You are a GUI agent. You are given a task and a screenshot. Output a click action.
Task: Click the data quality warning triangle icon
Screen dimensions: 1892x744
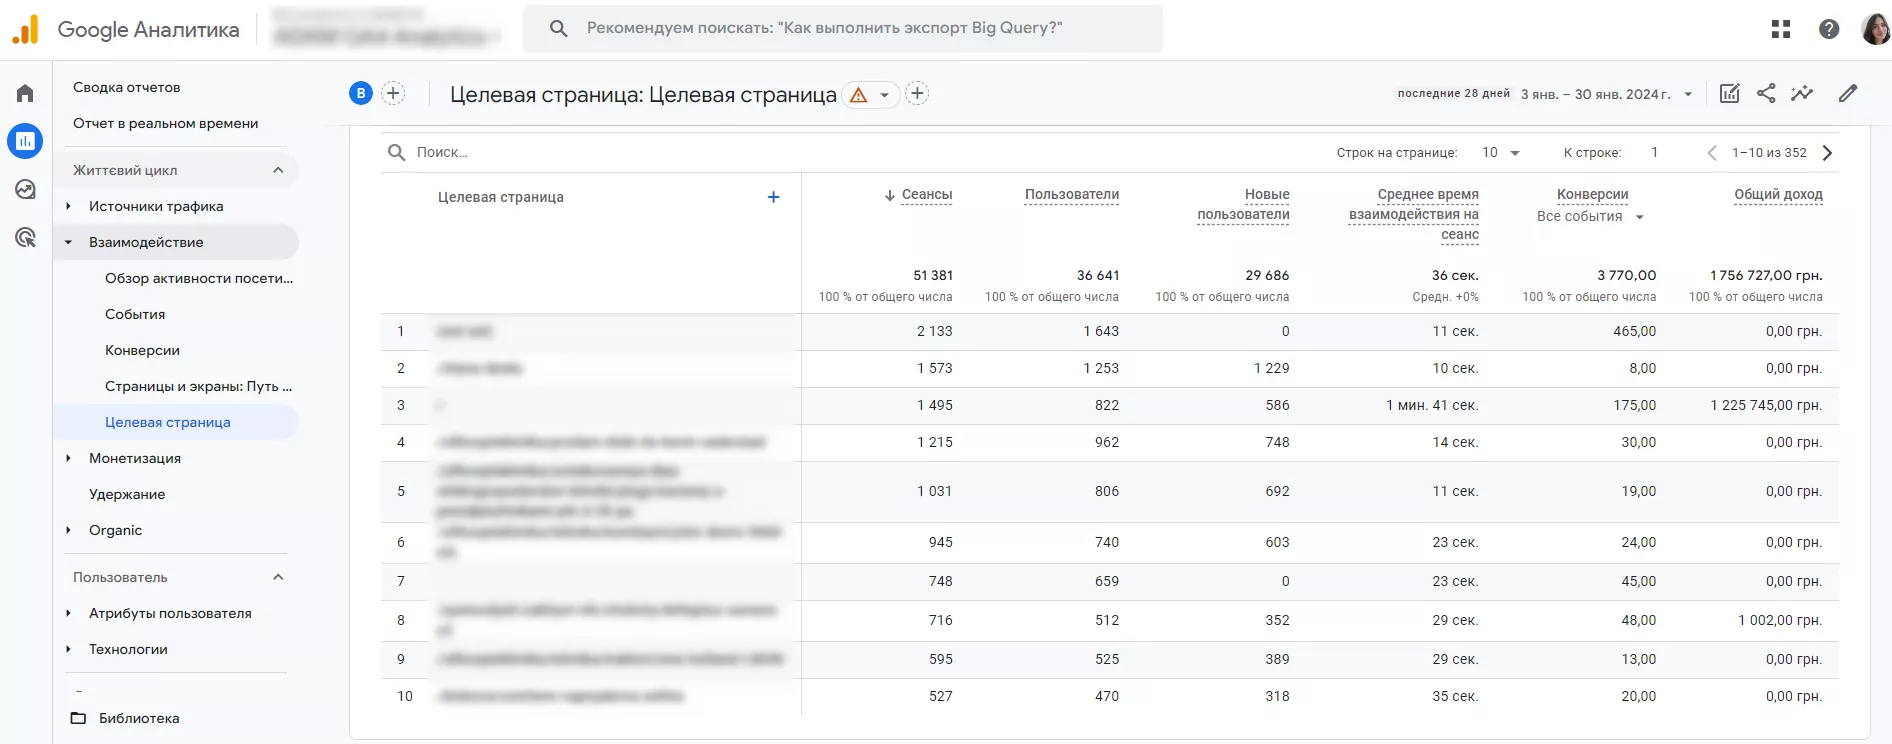858,95
